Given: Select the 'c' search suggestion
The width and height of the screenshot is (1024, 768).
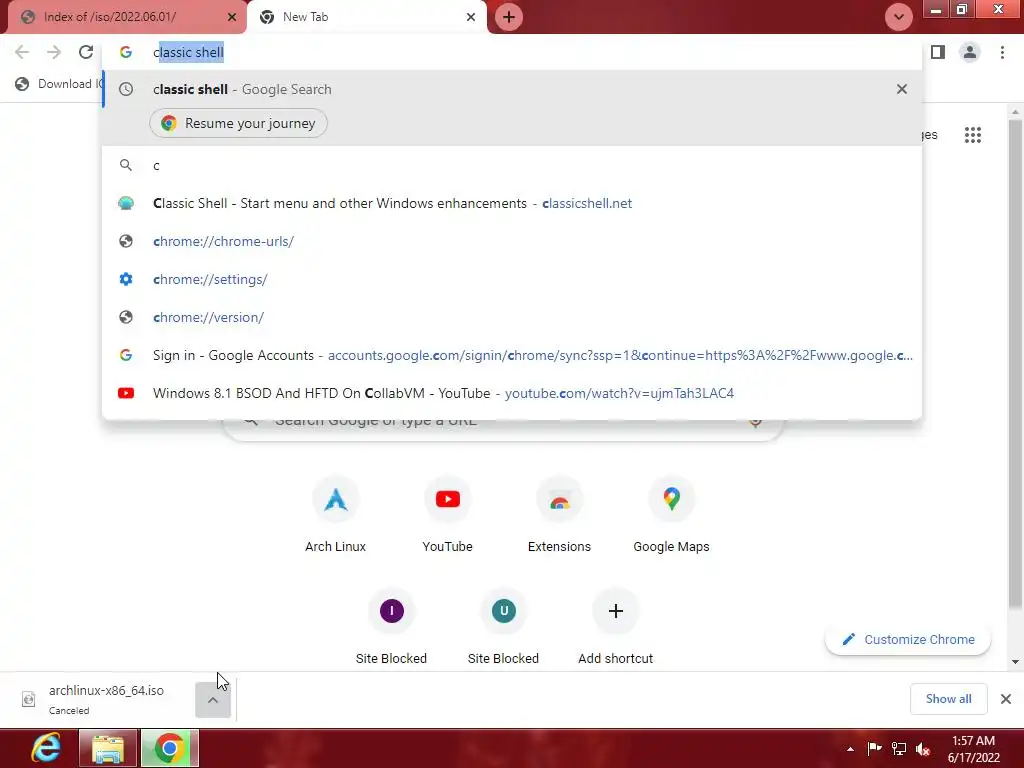Looking at the screenshot, I should 512,165.
